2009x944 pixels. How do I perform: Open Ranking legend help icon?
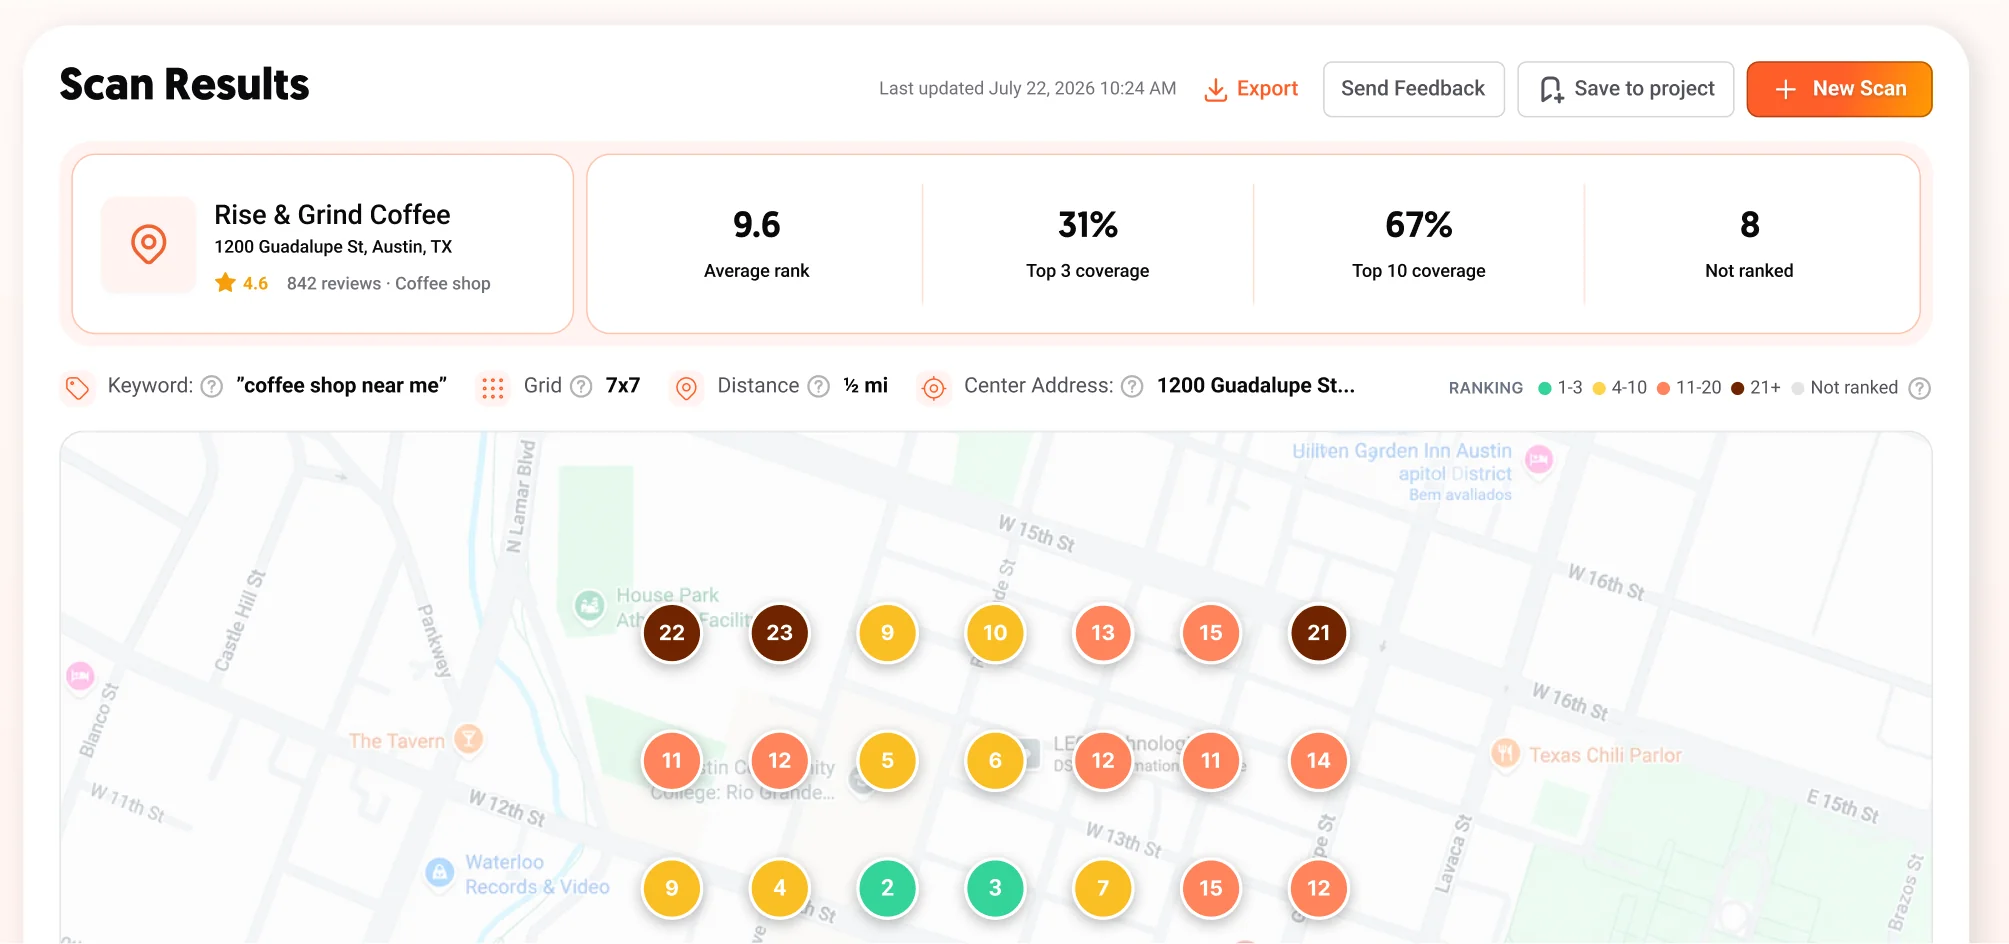(x=1919, y=388)
